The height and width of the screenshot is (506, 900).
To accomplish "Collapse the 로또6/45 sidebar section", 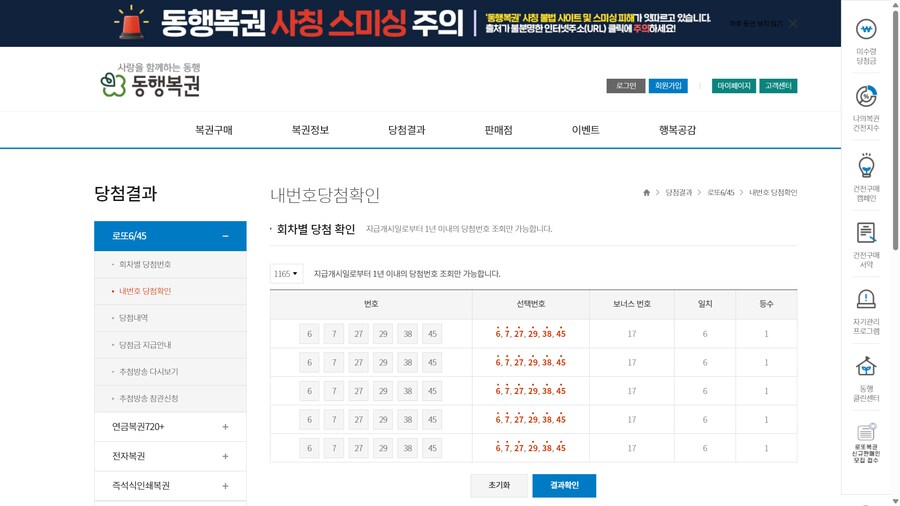I will (225, 236).
